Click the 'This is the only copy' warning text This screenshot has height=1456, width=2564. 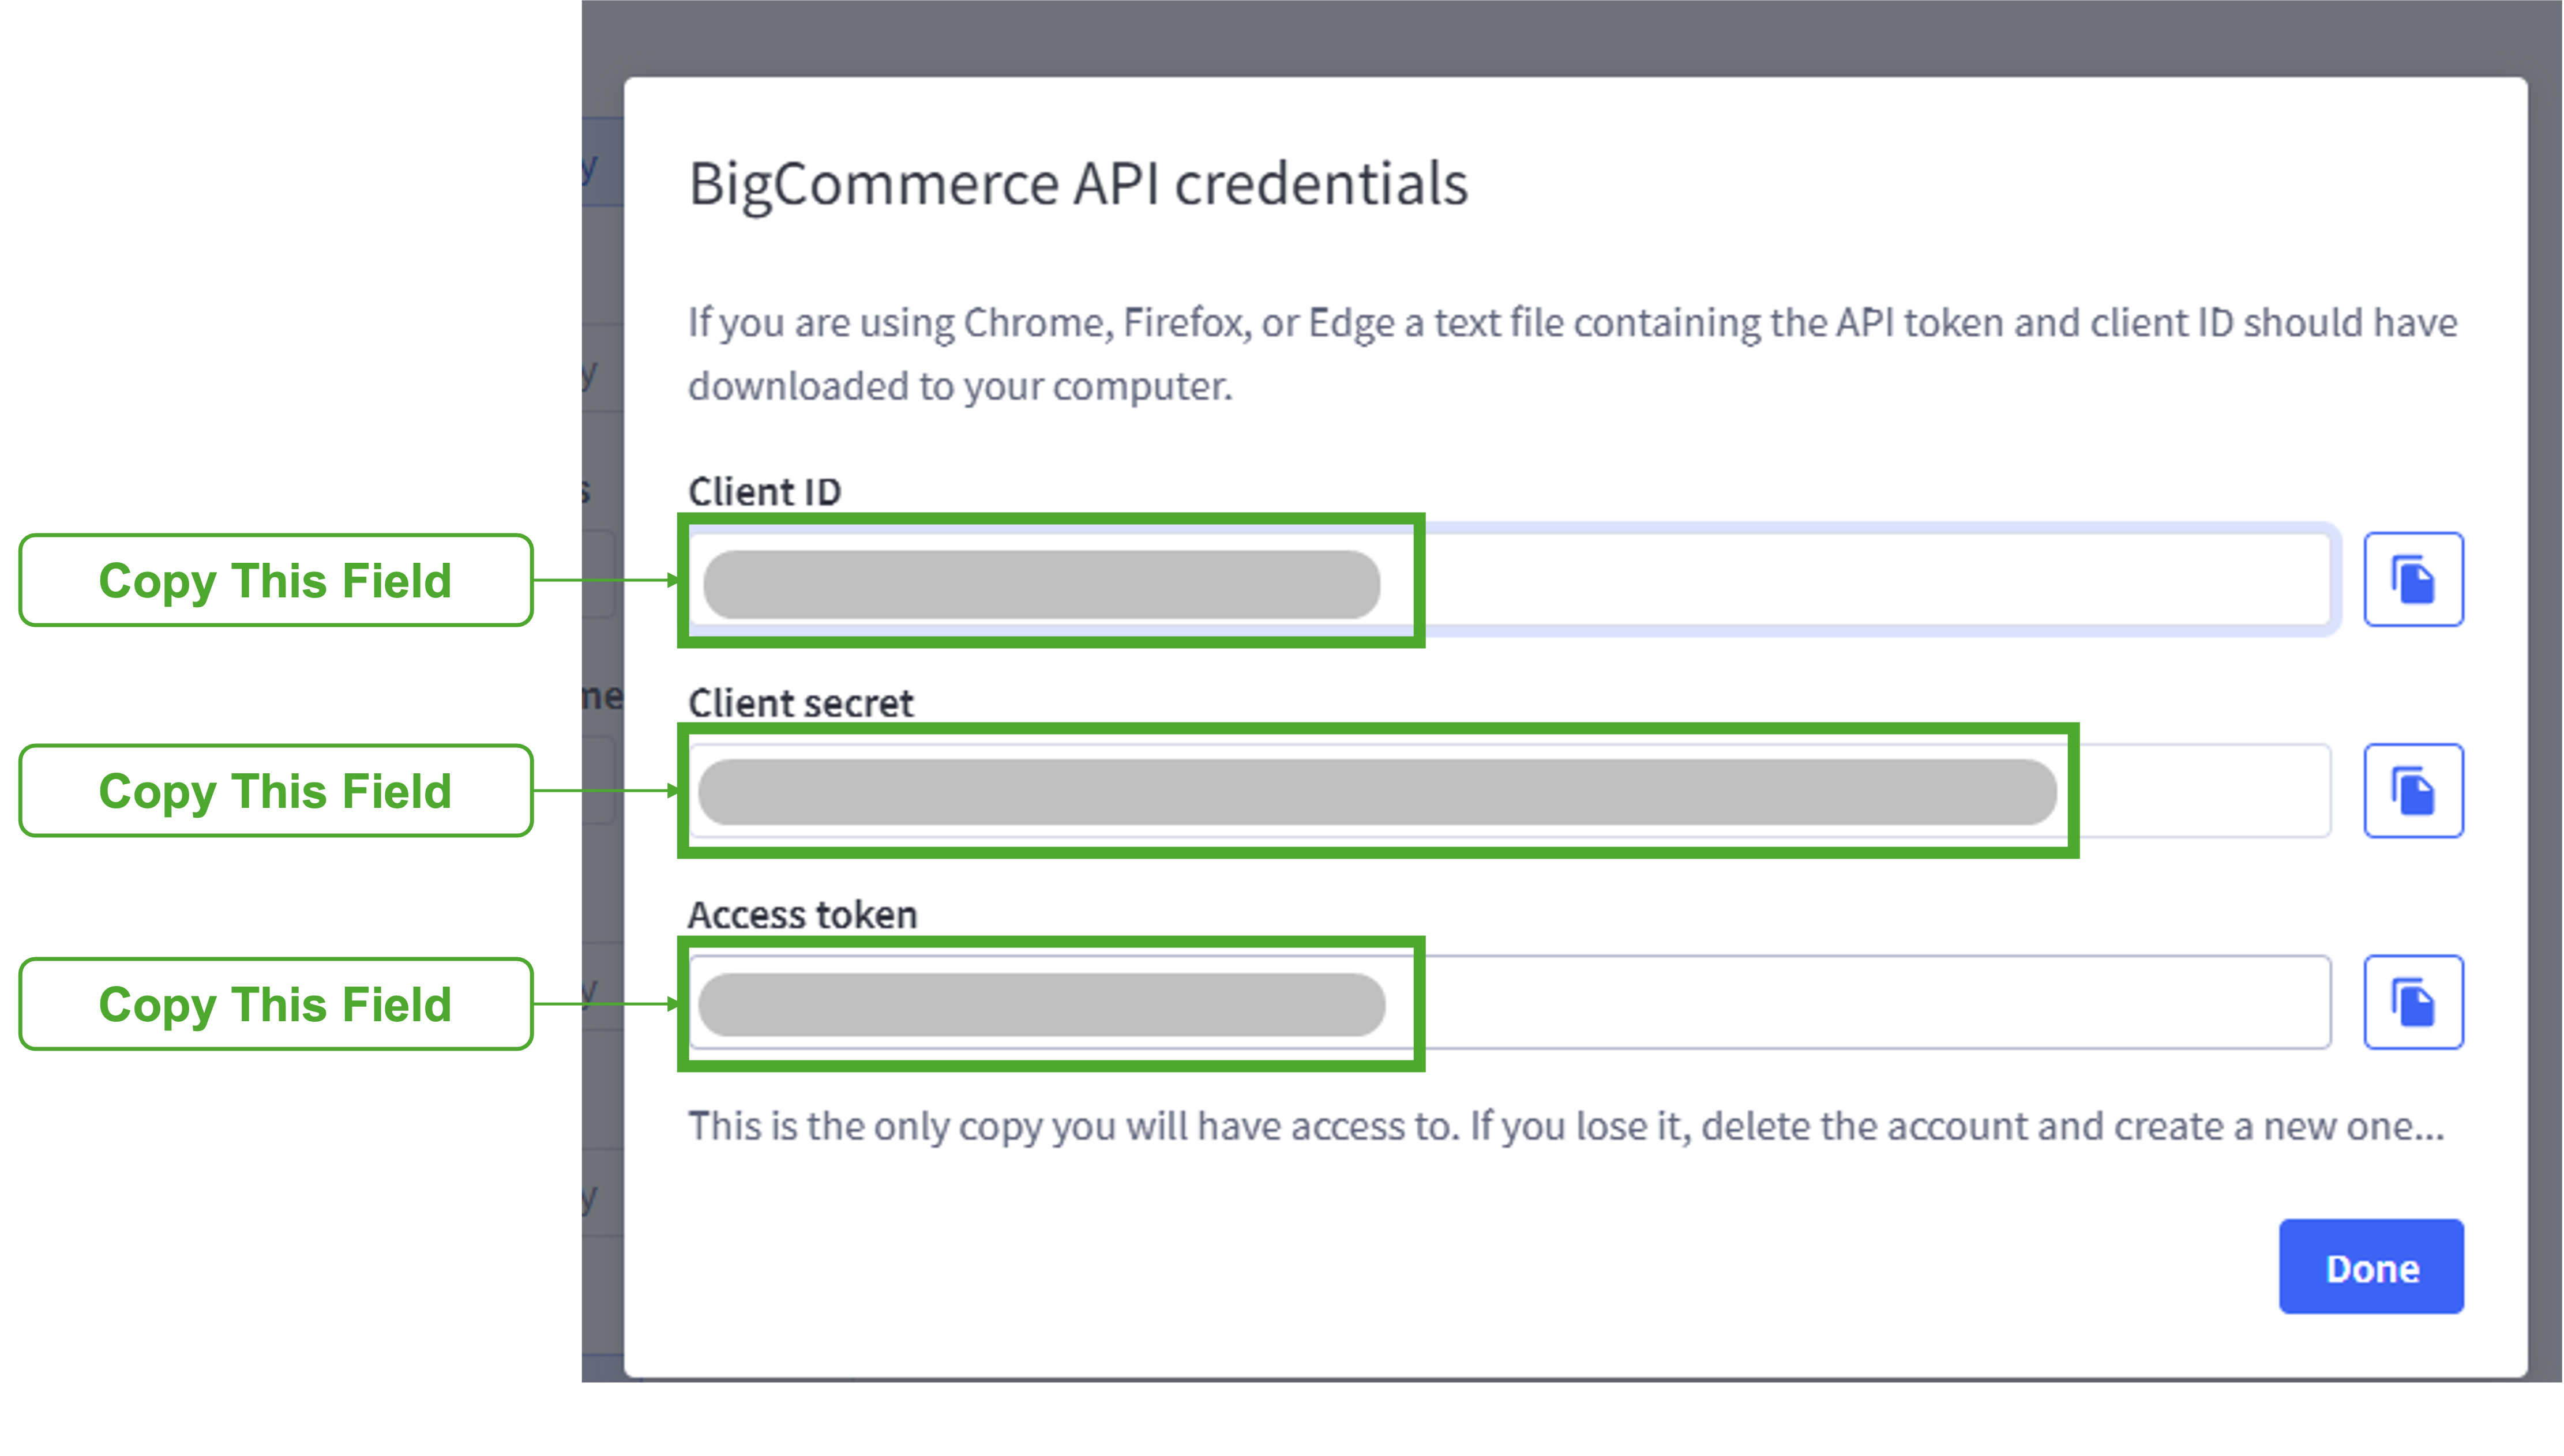1566,1126
